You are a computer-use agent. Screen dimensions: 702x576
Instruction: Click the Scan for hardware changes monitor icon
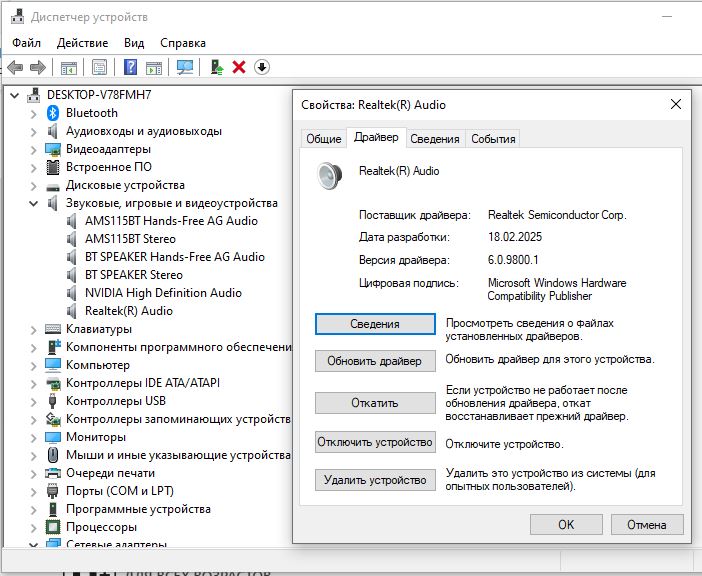[185, 67]
